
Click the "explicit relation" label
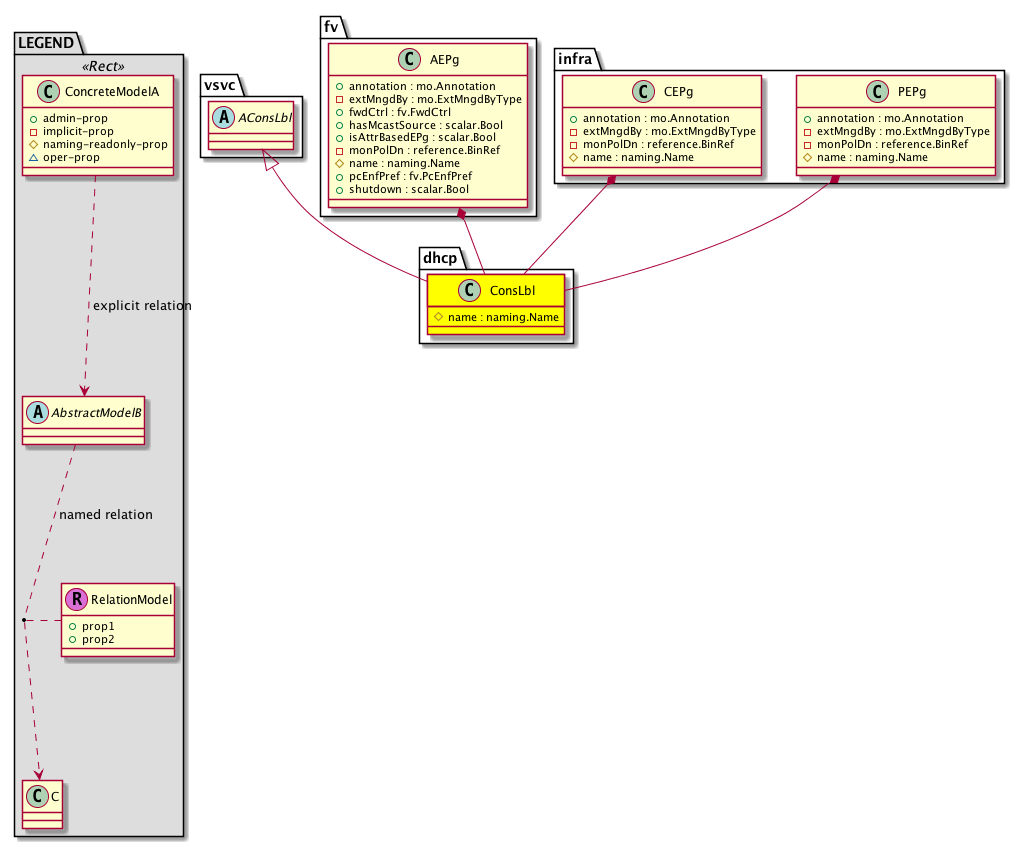[x=141, y=305]
